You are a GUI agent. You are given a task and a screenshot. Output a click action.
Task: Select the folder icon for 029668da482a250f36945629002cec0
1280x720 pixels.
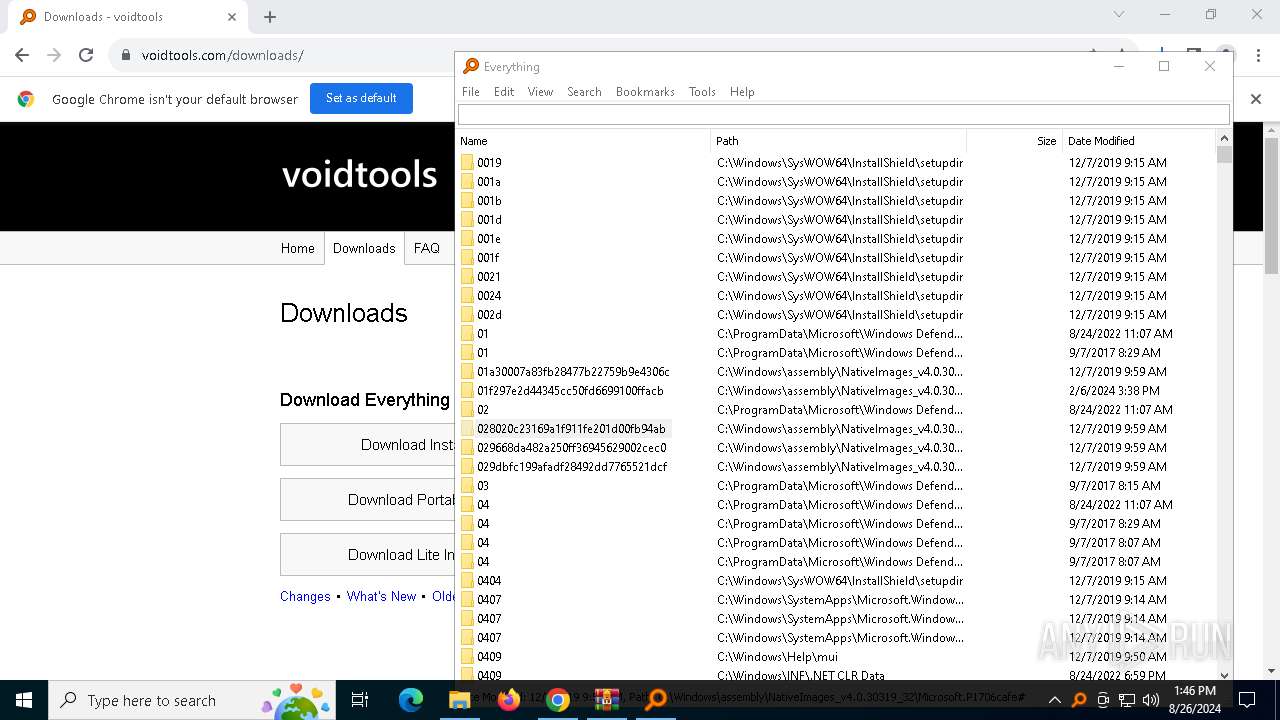[467, 447]
